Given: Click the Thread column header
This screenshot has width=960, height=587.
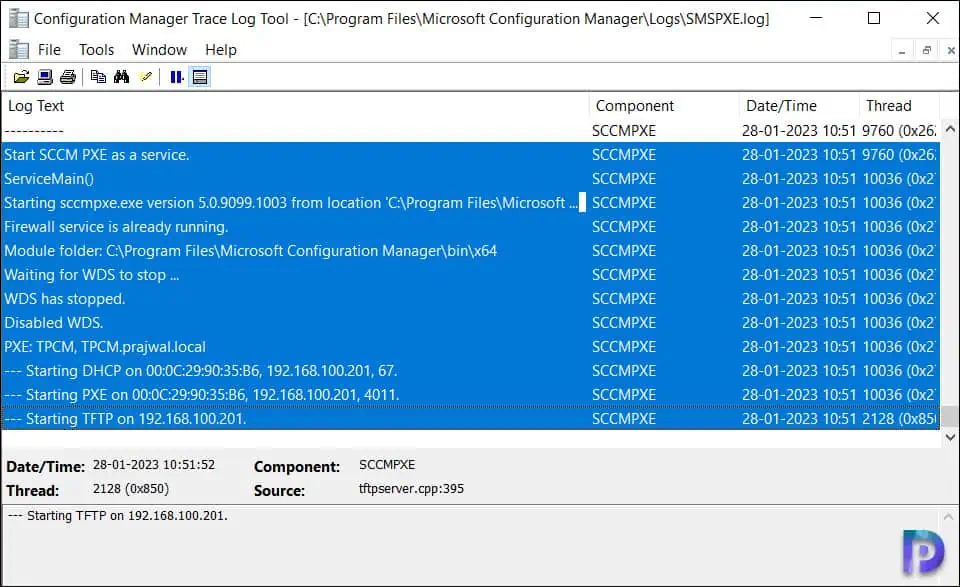Looking at the screenshot, I should coord(899,106).
